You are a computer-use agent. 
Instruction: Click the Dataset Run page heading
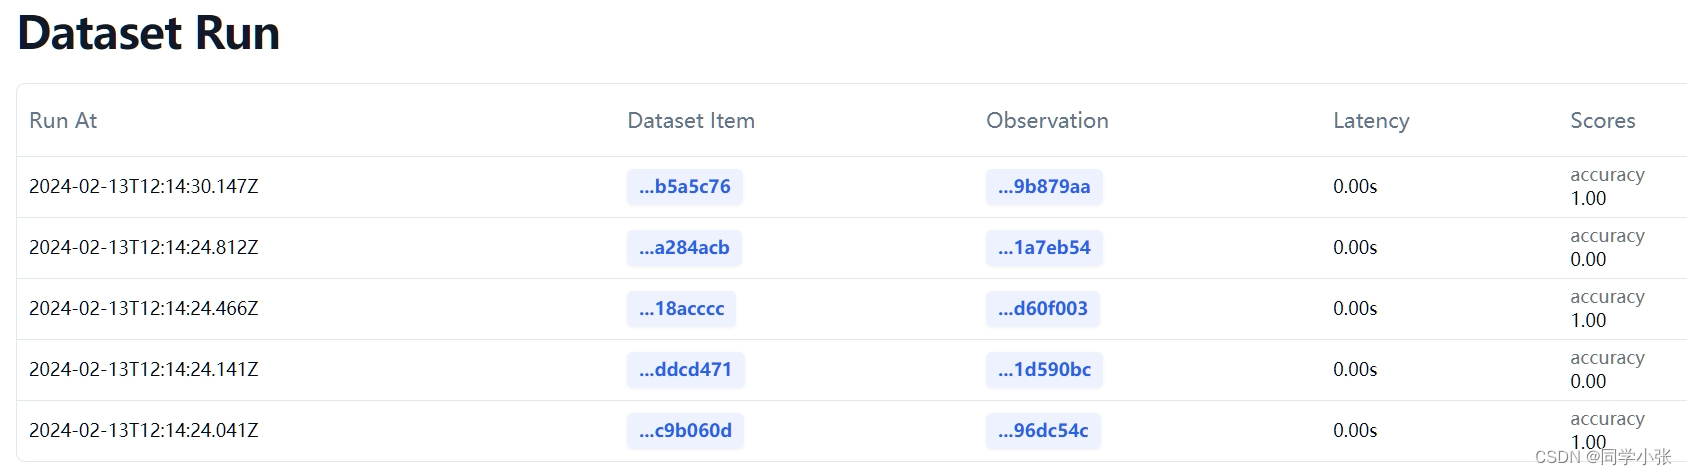pyautogui.click(x=149, y=33)
